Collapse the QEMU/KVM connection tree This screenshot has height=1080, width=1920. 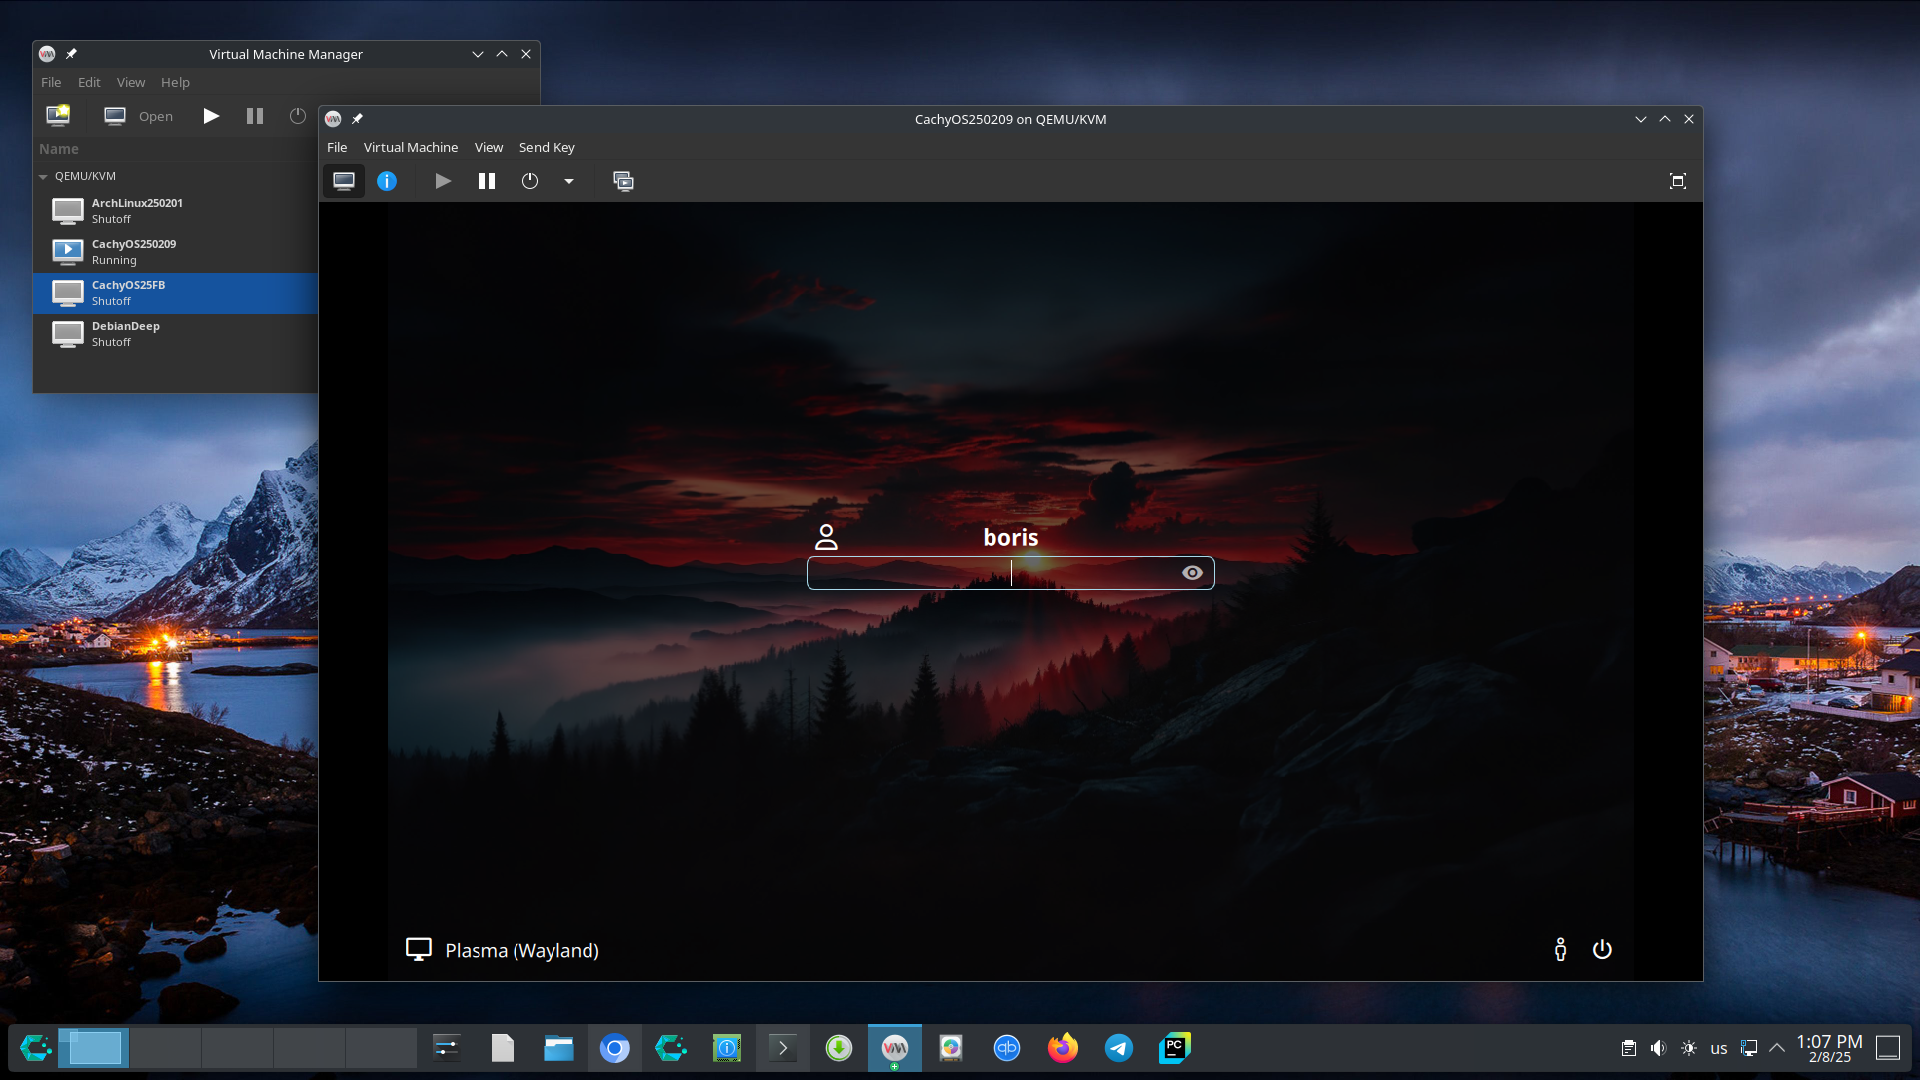[x=43, y=176]
